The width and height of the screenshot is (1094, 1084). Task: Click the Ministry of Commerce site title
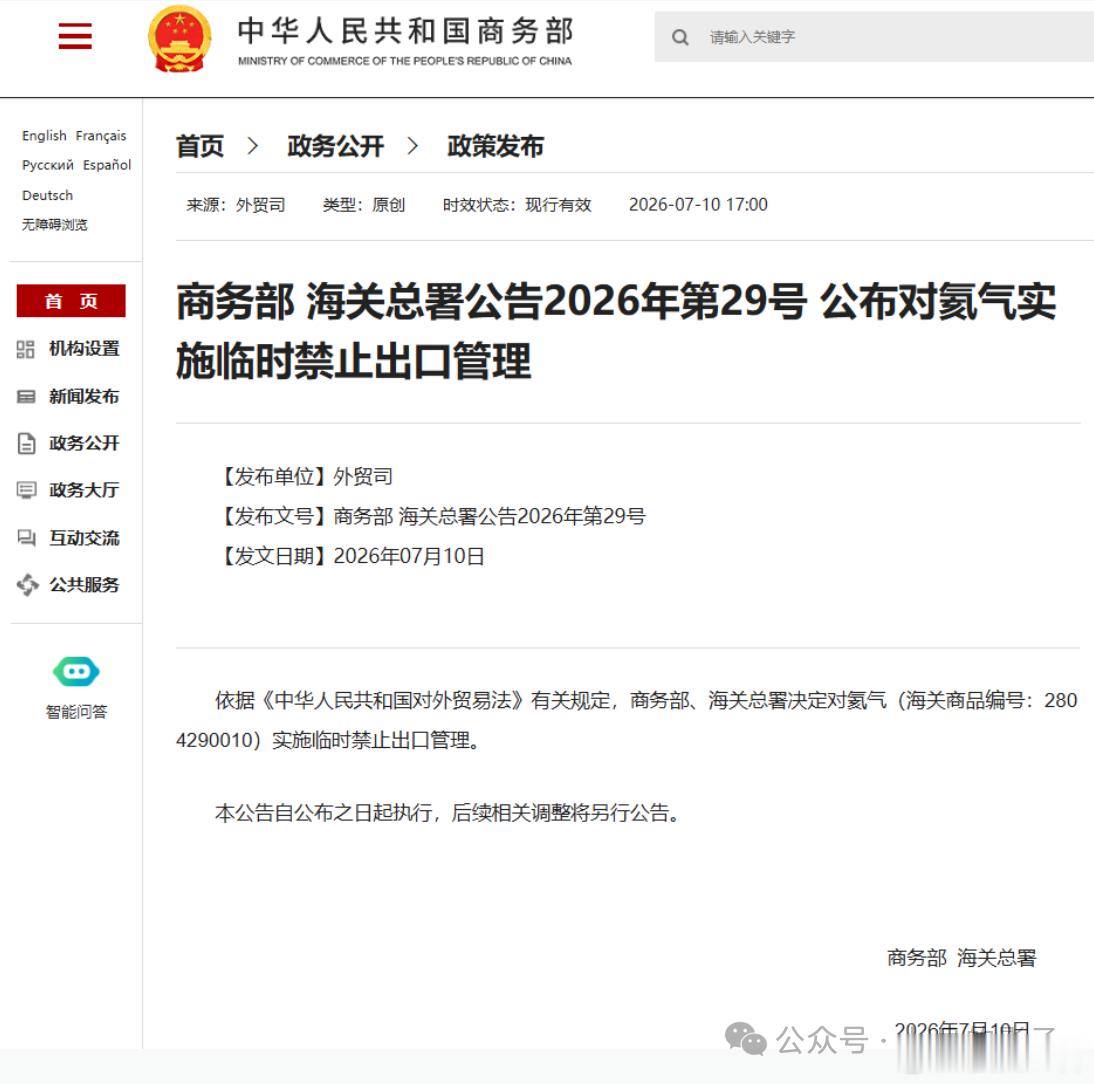[x=405, y=40]
